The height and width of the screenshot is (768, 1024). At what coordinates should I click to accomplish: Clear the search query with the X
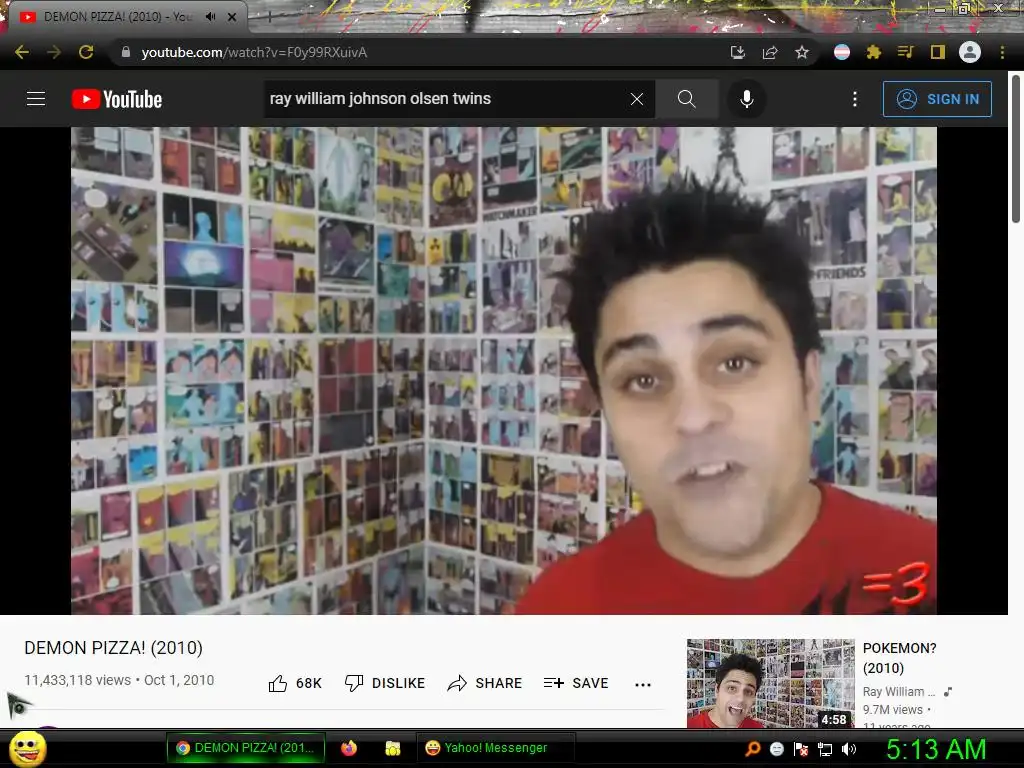(x=637, y=99)
